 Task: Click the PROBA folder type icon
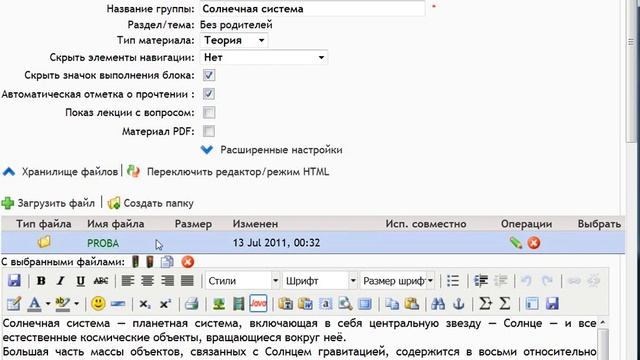point(44,242)
